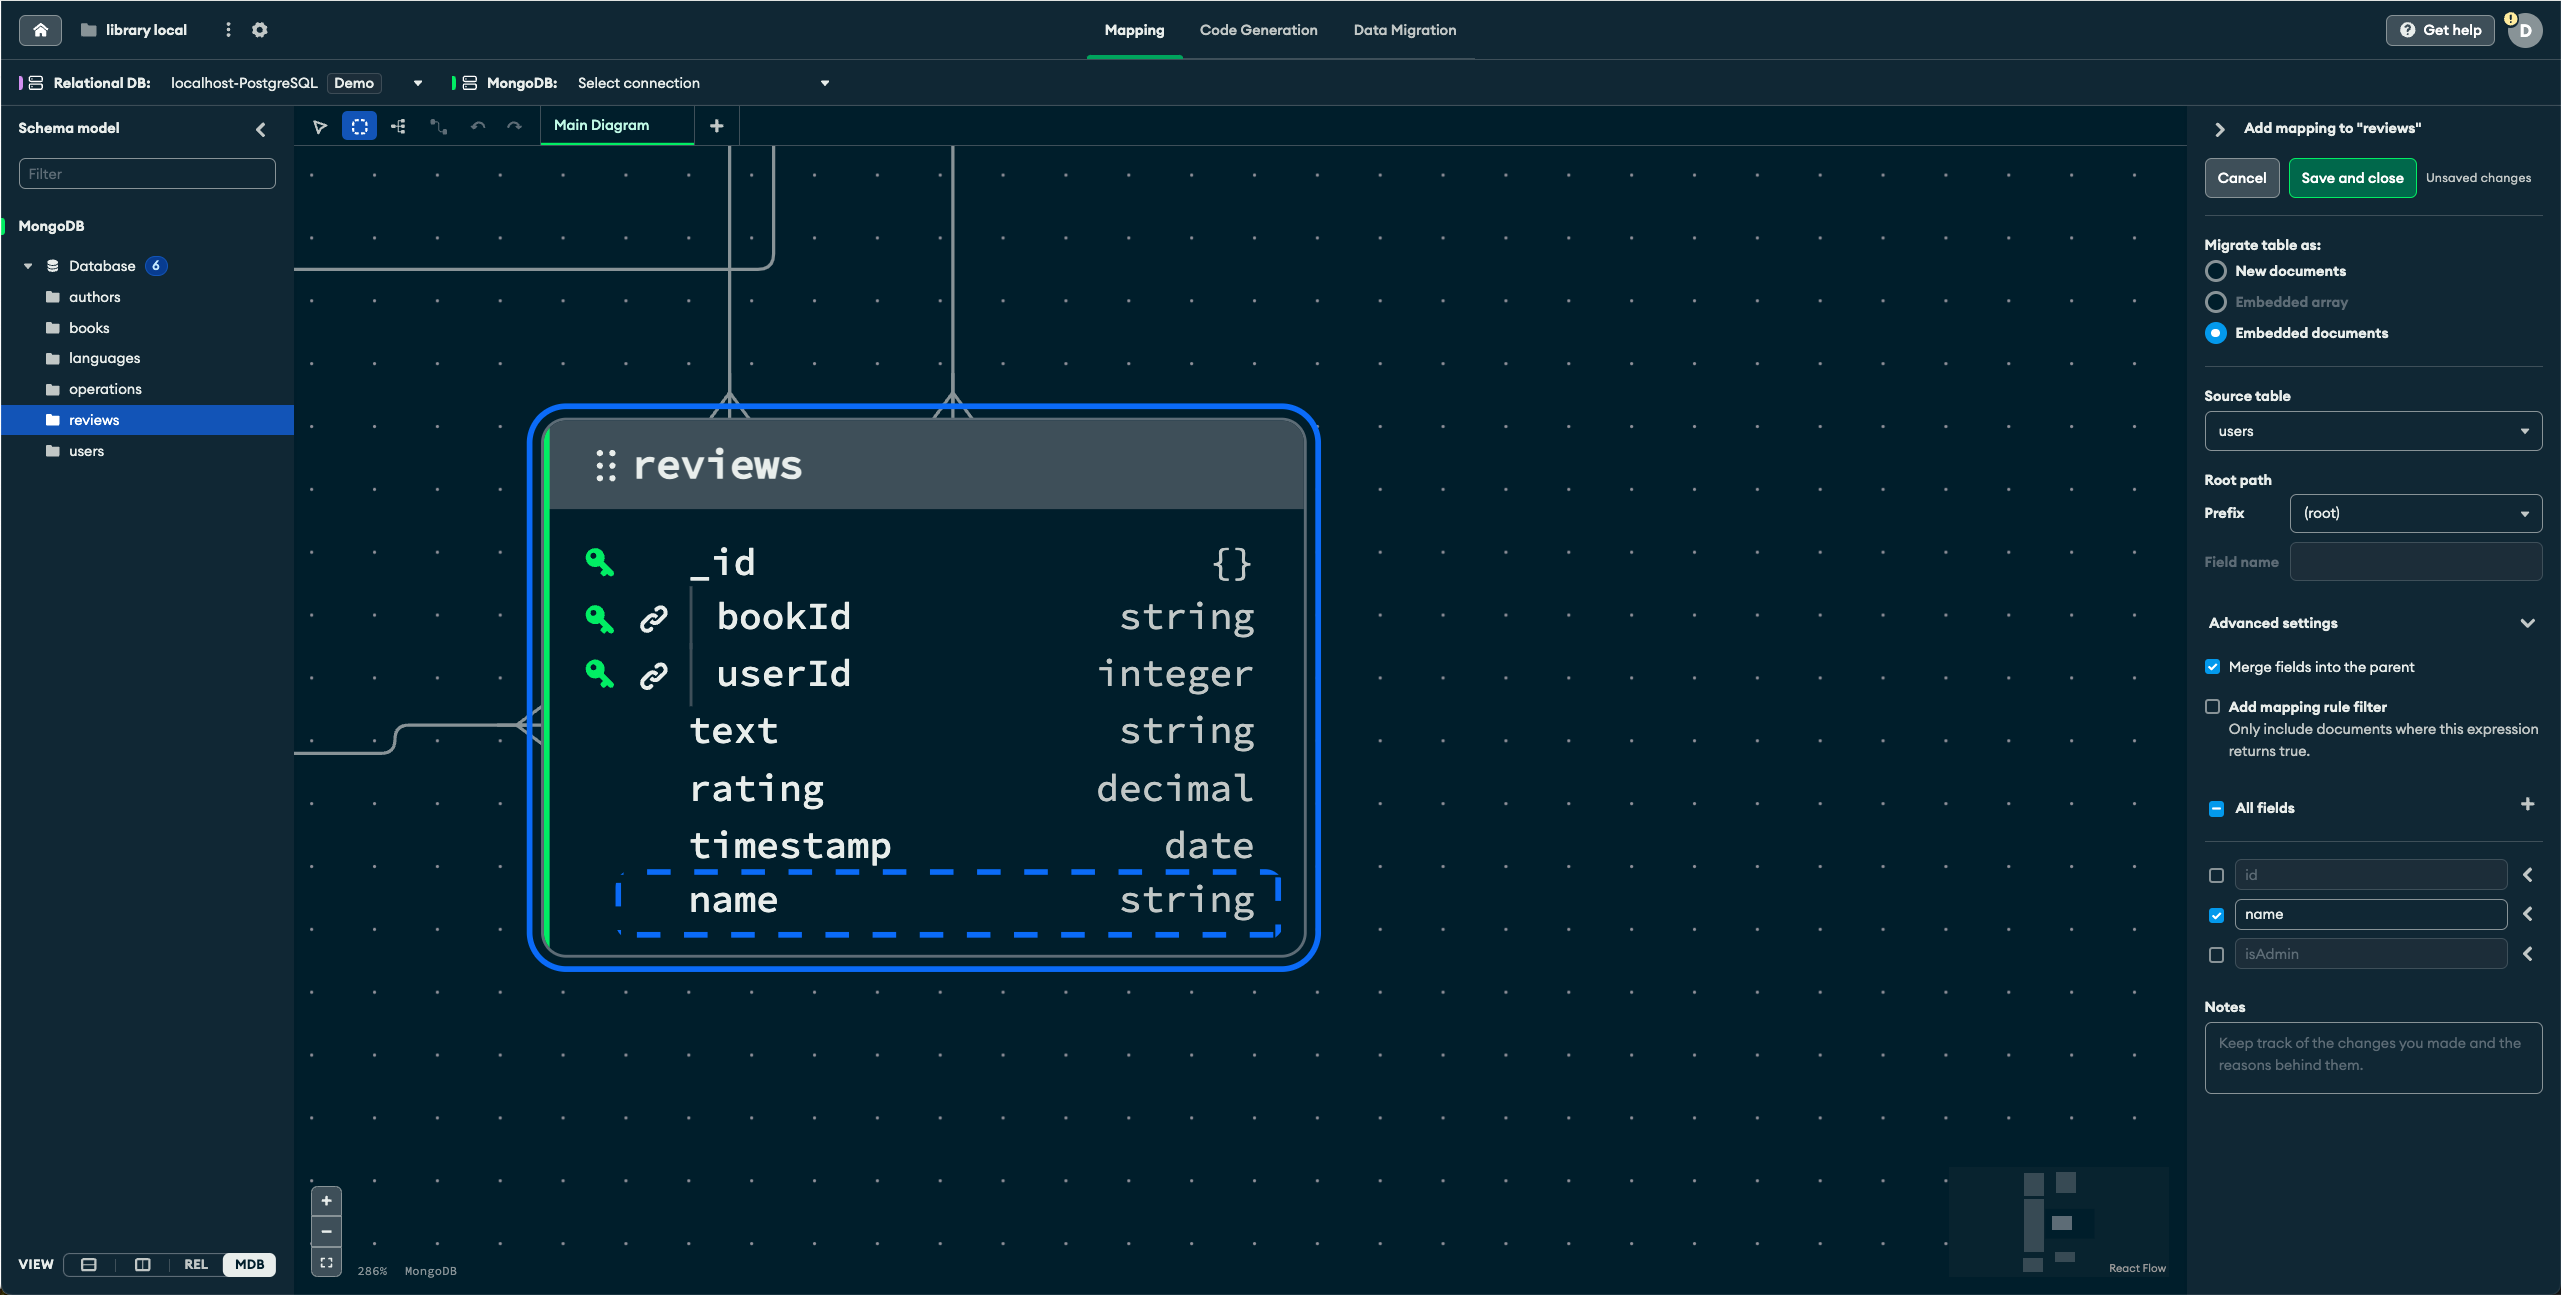Select Embedded documents radio button

point(2214,332)
